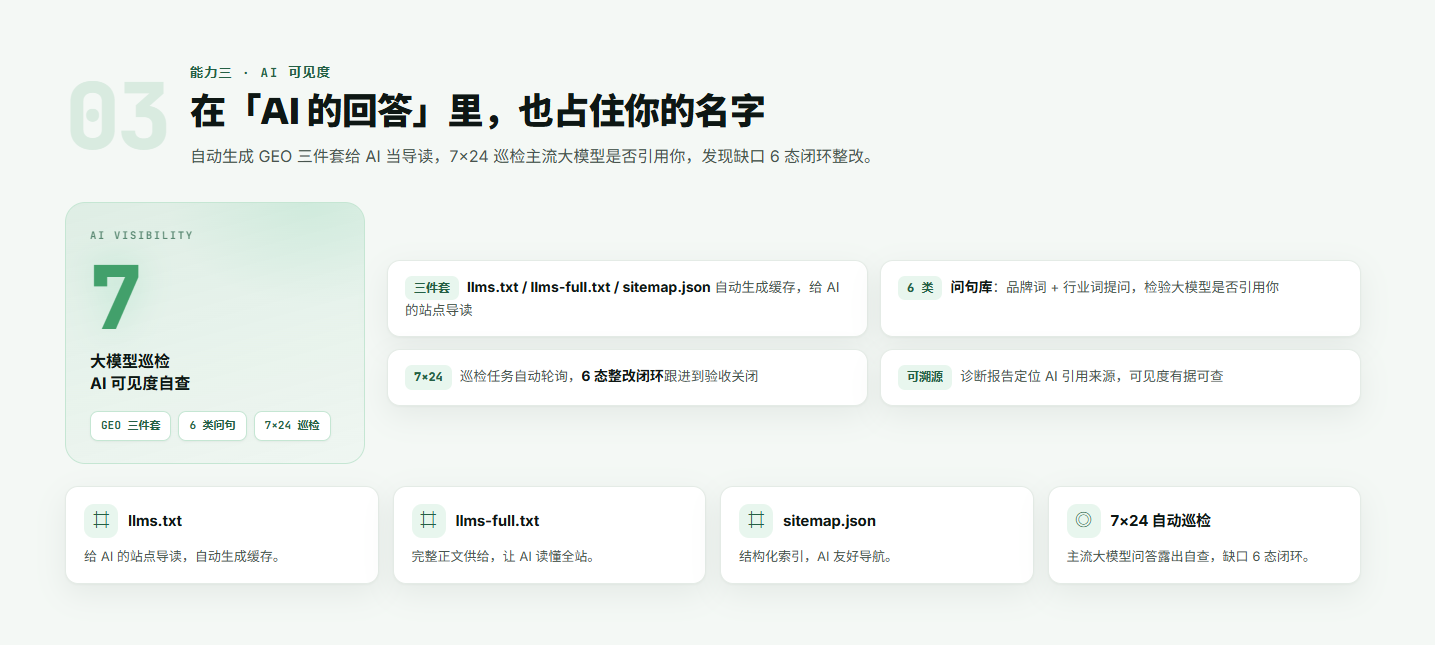Click the "可溯源" badge
The width and height of the screenshot is (1435, 645).
click(x=925, y=377)
